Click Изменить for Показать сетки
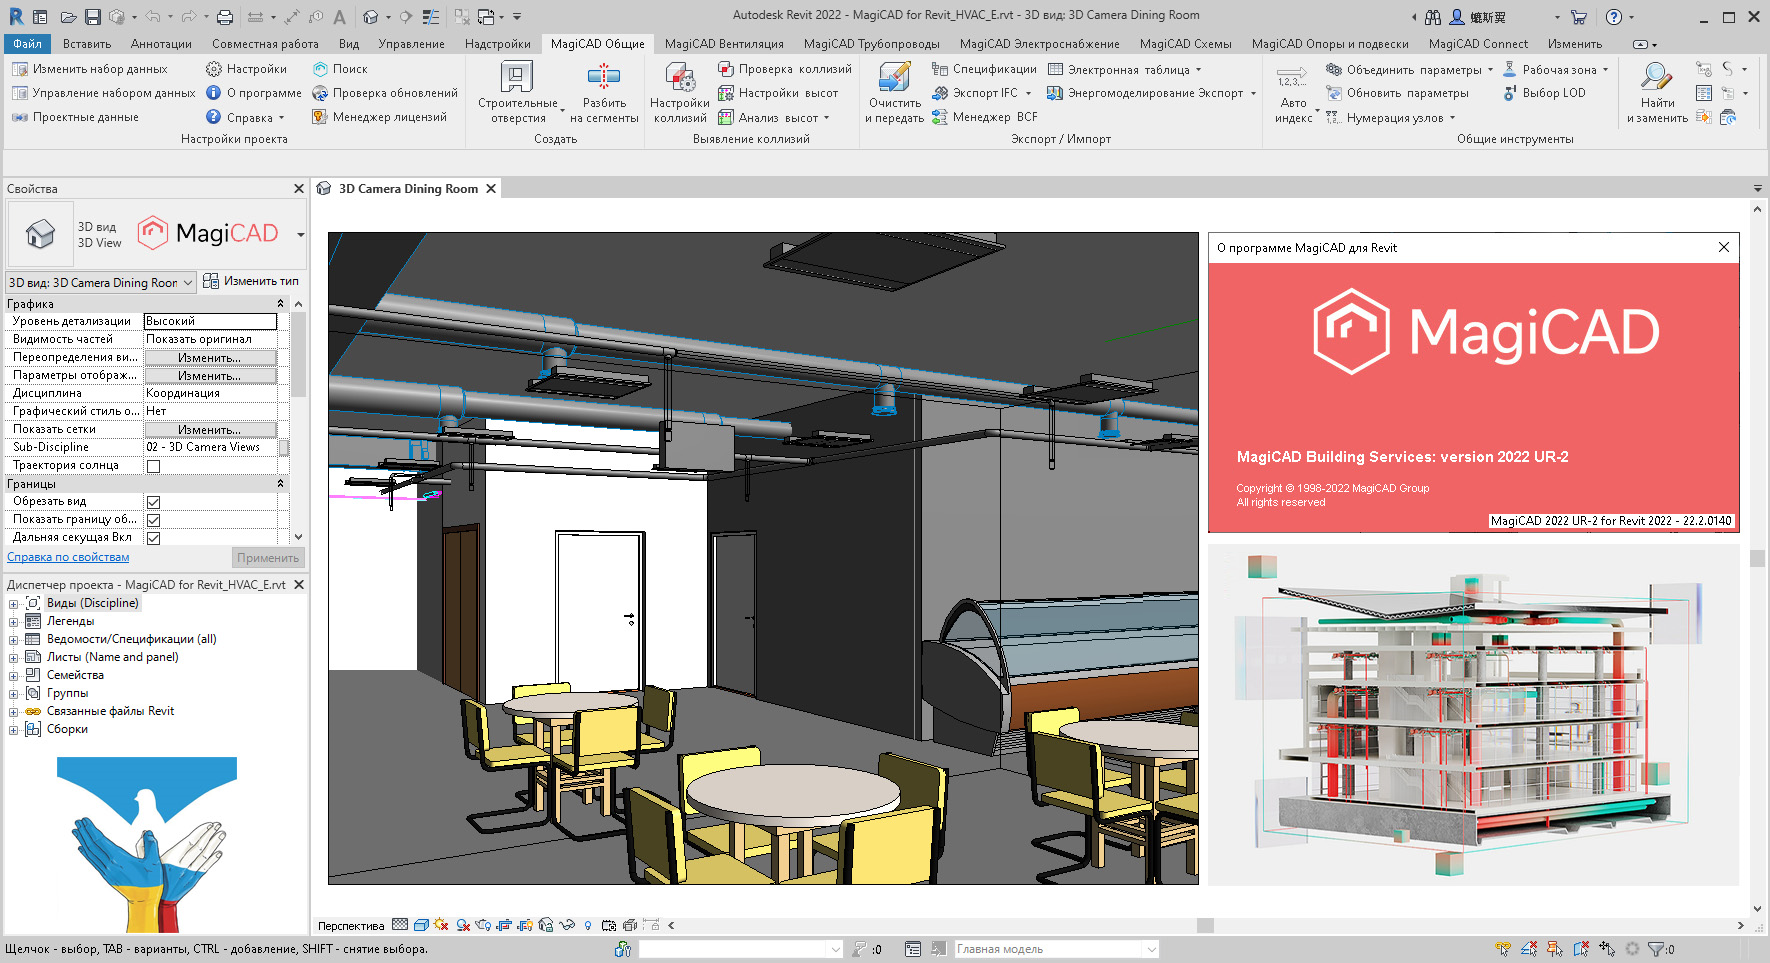 210,430
